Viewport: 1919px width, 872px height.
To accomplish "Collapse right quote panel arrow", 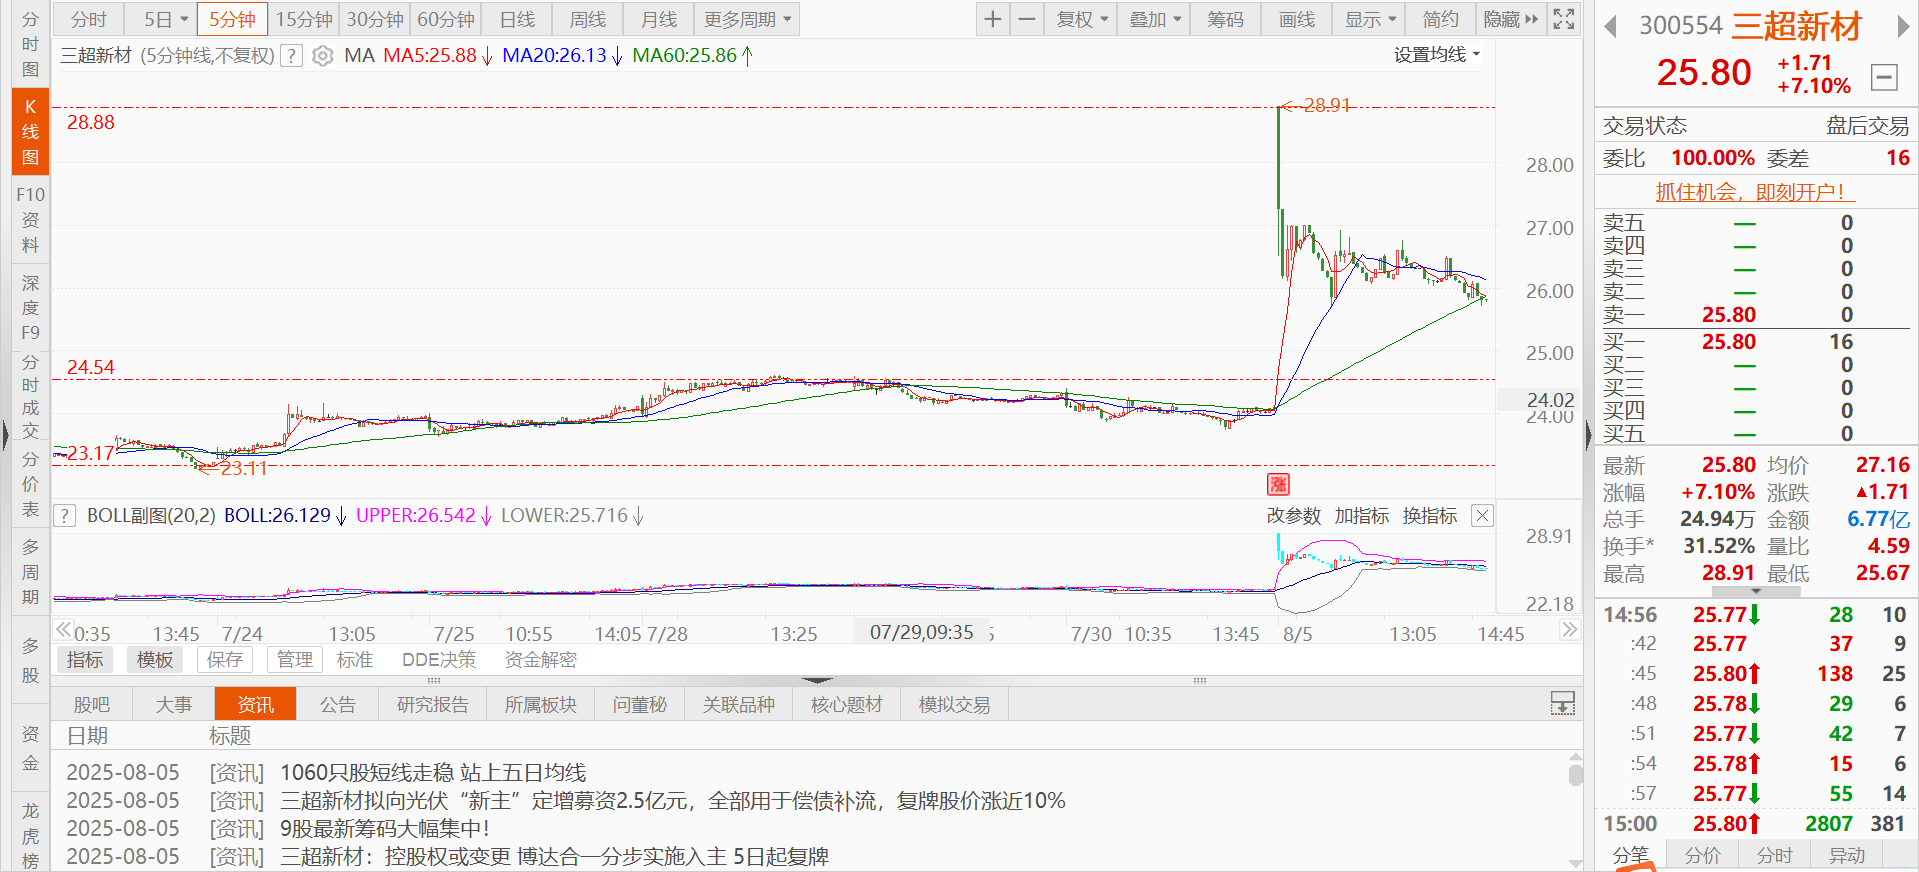I will click(1588, 435).
